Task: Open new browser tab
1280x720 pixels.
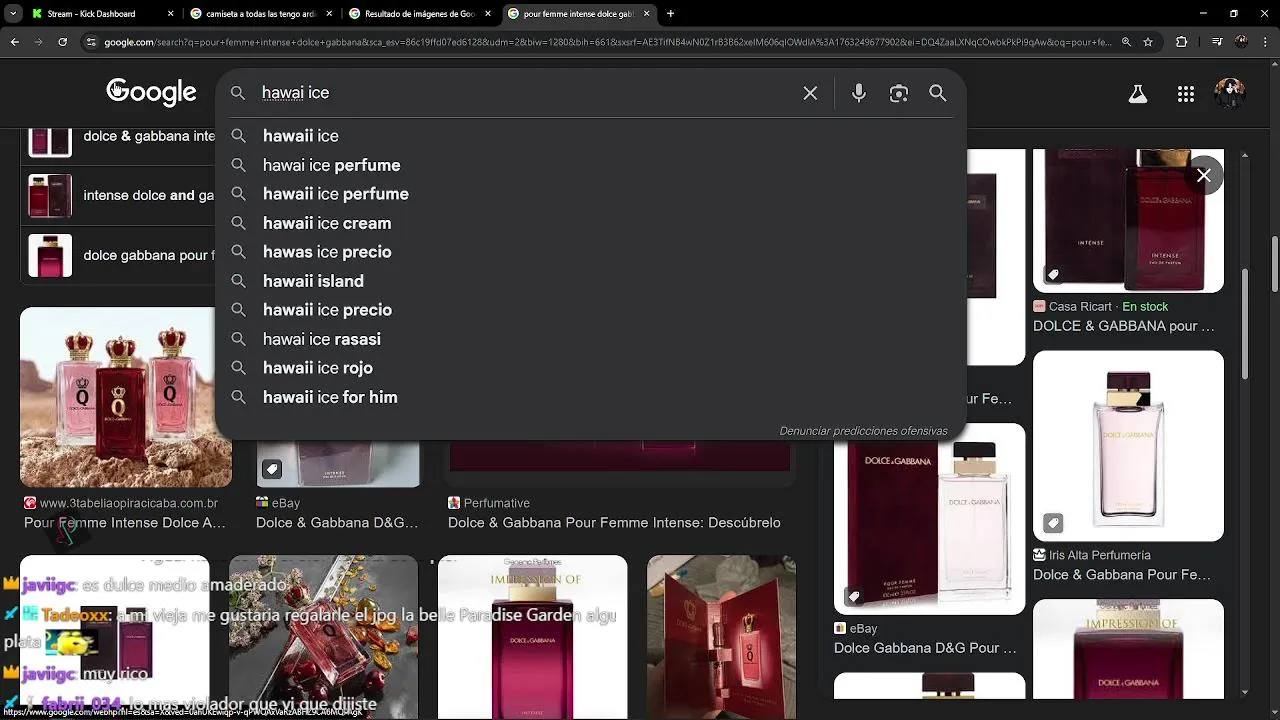Action: coord(670,14)
